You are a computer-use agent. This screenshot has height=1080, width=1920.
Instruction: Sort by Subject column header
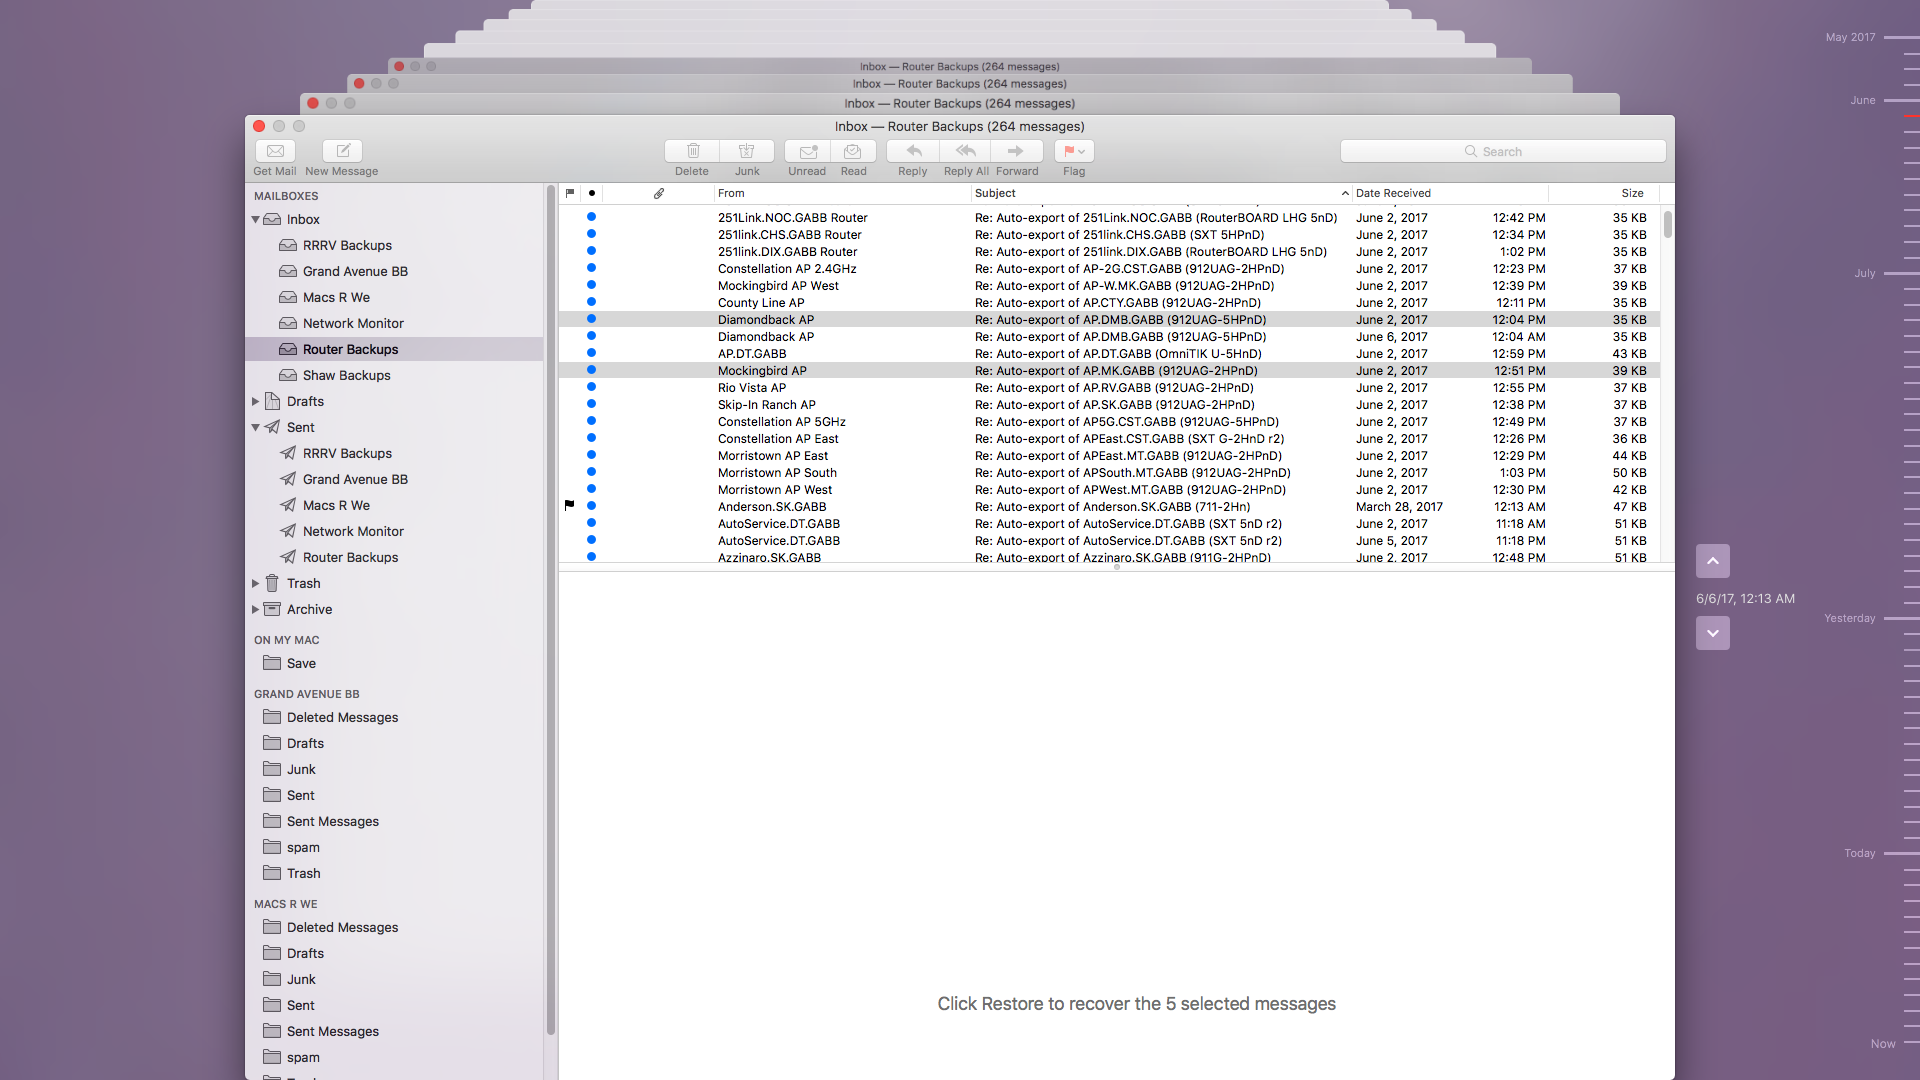tap(1161, 193)
